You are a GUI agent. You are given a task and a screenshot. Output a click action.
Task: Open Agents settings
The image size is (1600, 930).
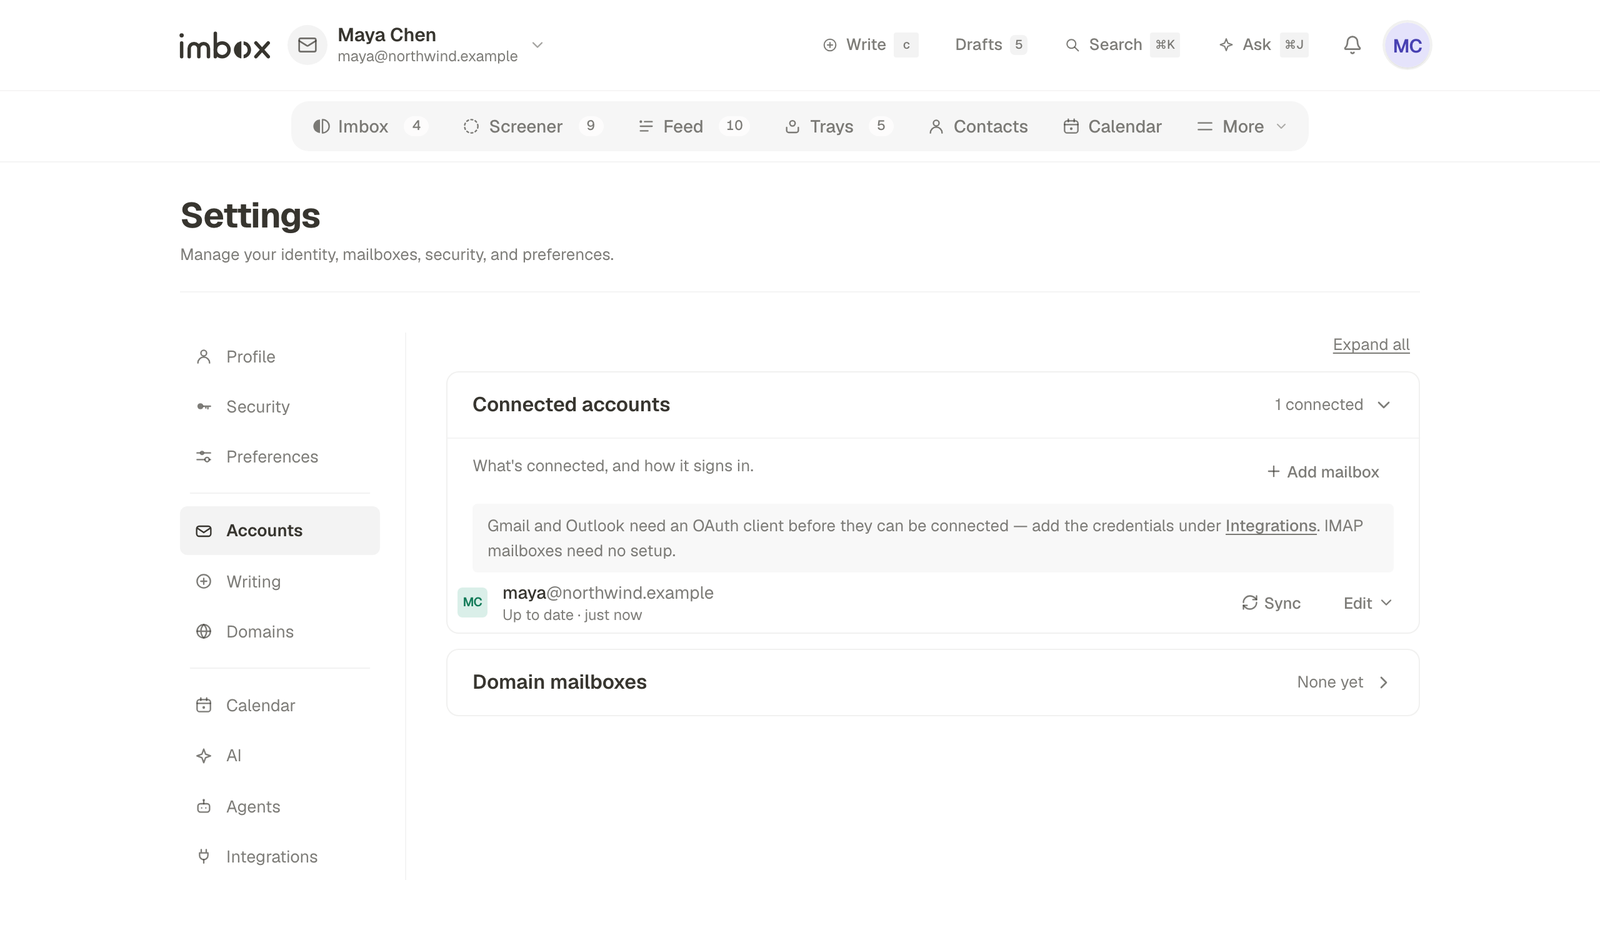pos(280,807)
